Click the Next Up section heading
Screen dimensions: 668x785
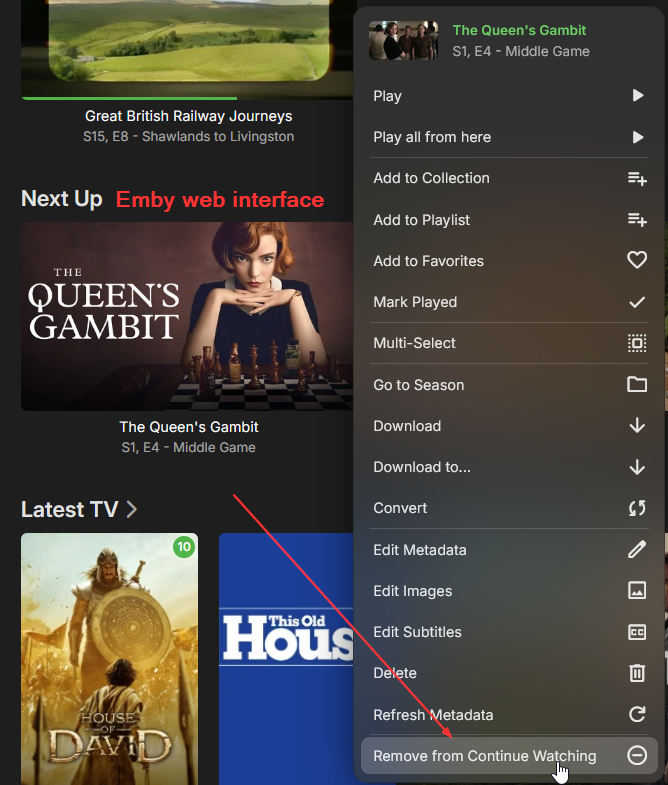click(62, 199)
